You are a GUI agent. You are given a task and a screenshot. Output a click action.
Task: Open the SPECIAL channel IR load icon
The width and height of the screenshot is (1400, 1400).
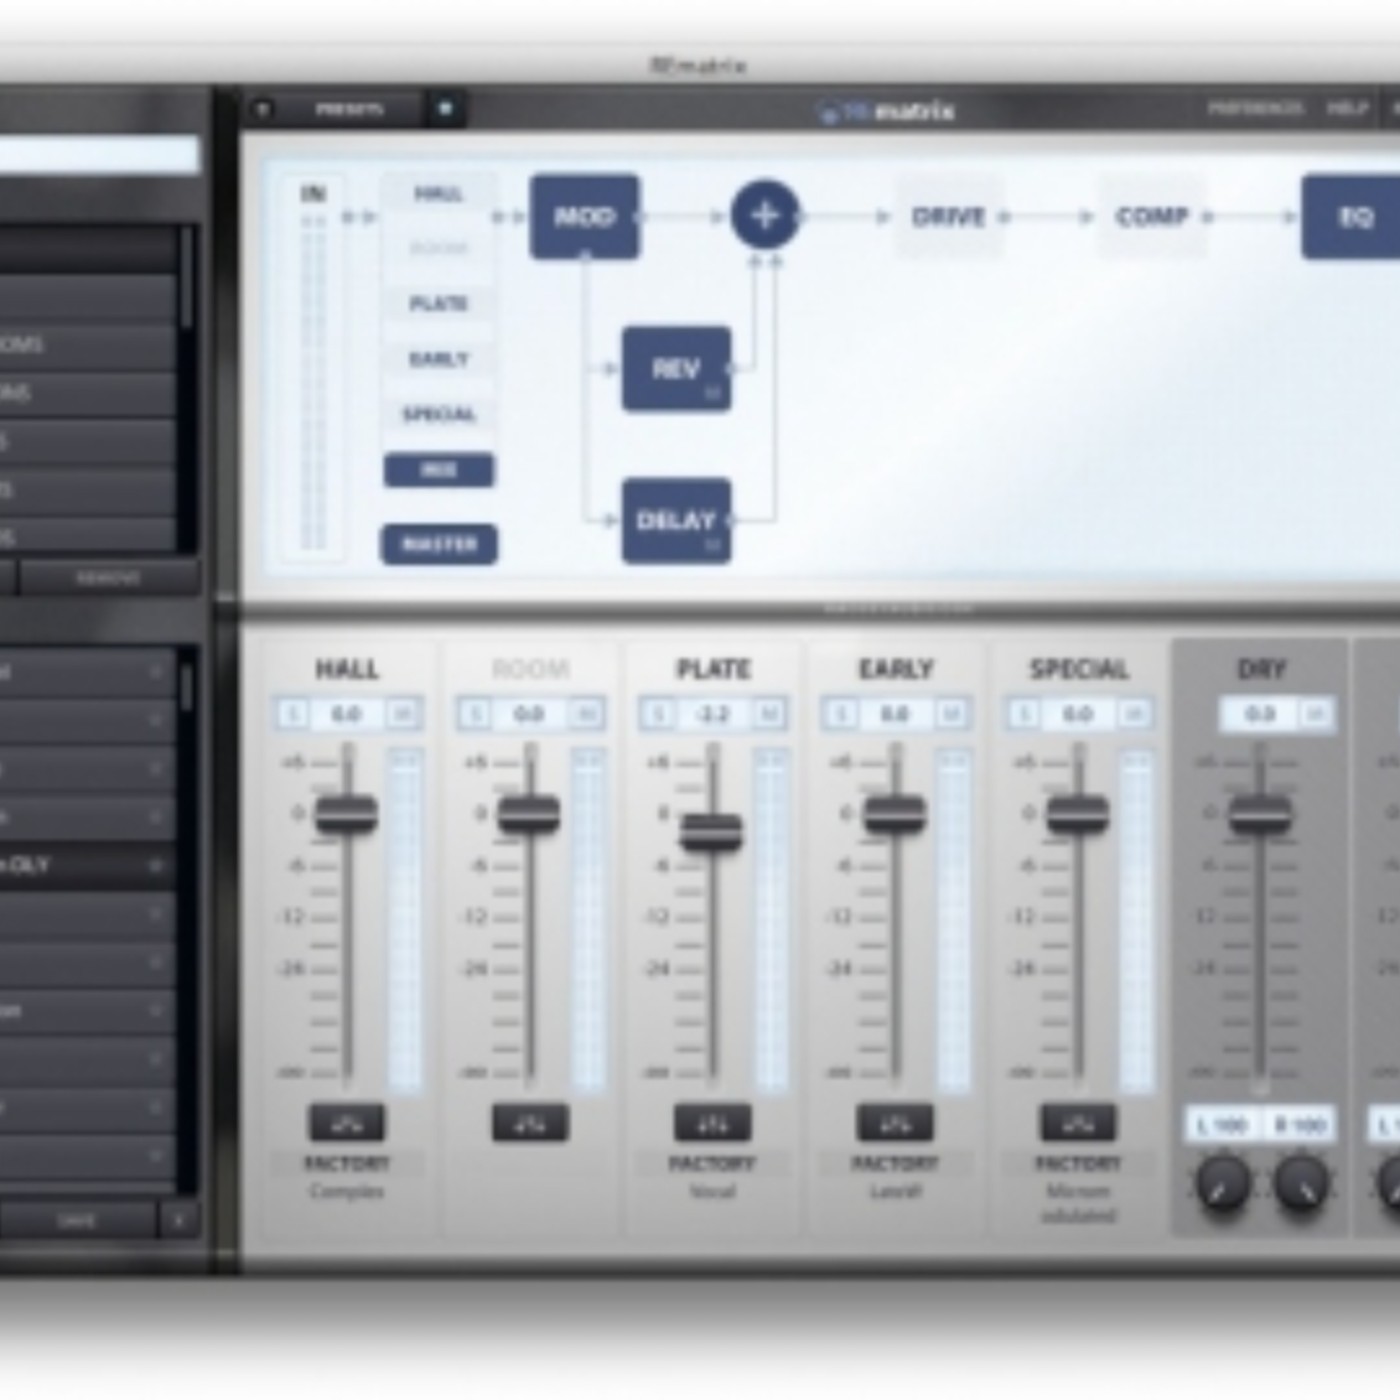pos(1077,1123)
